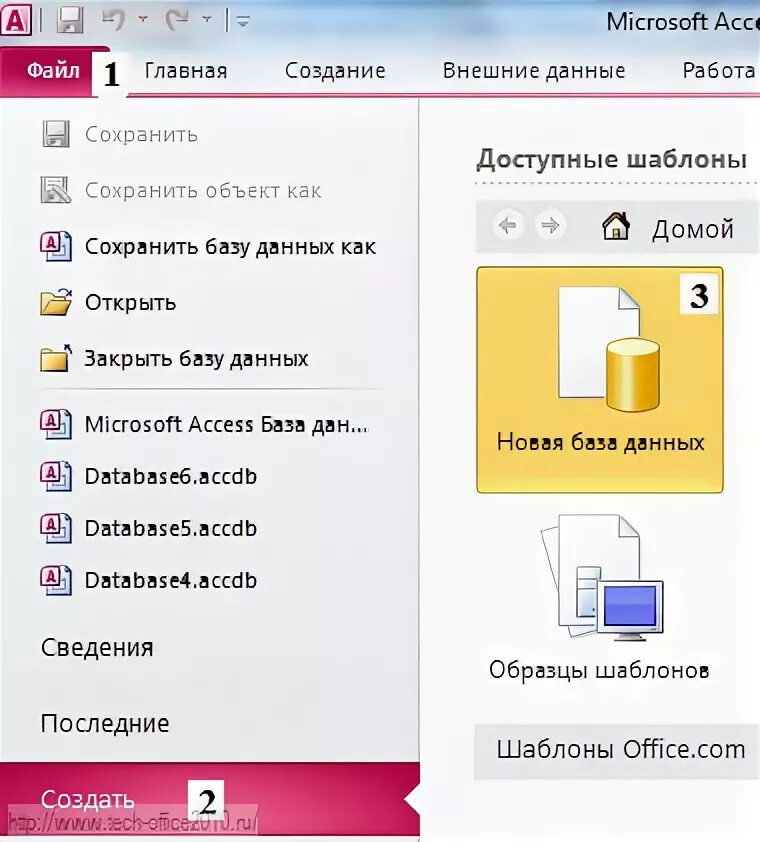This screenshot has width=760, height=842.
Task: Open the Redo history dropdown arrow
Action: pyautogui.click(x=206, y=19)
